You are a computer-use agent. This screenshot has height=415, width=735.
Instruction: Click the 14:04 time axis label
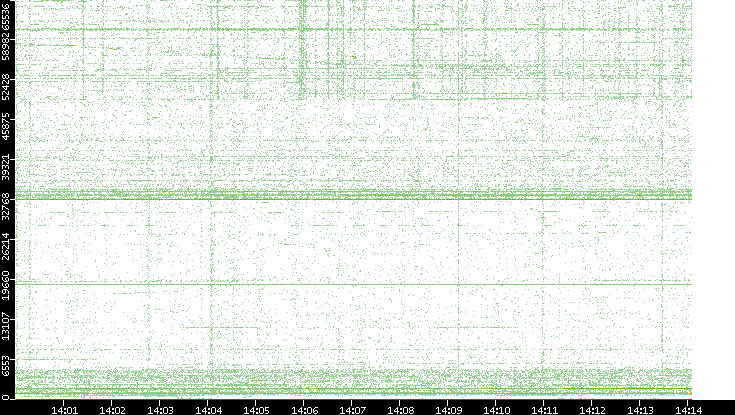(208, 411)
